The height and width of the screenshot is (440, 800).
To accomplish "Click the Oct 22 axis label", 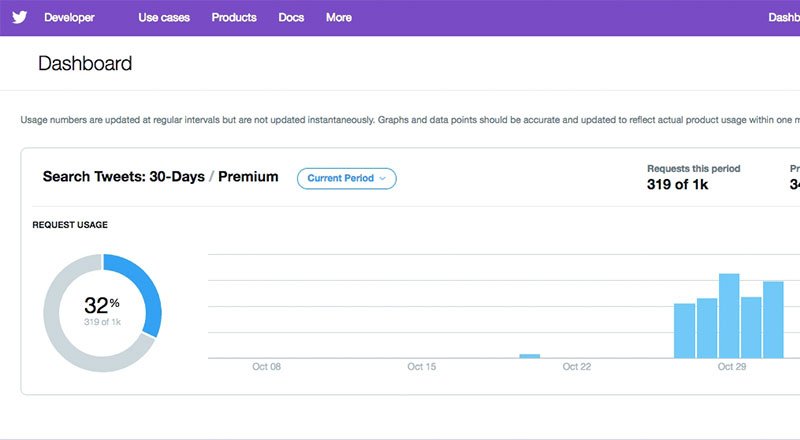I will pyautogui.click(x=577, y=366).
